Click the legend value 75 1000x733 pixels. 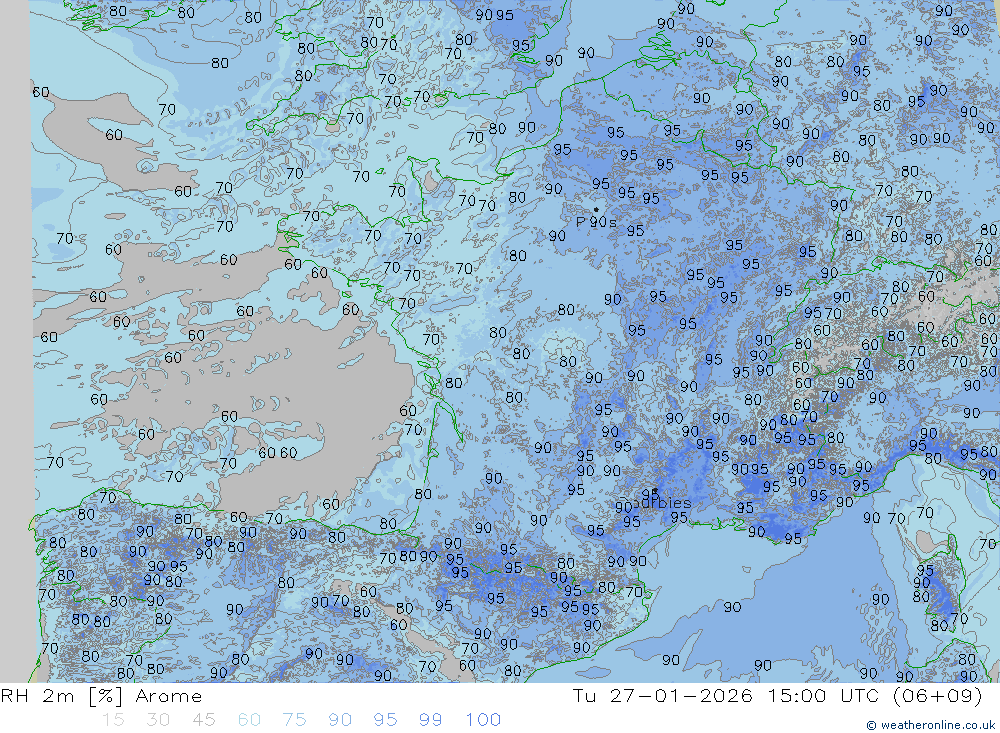(294, 720)
